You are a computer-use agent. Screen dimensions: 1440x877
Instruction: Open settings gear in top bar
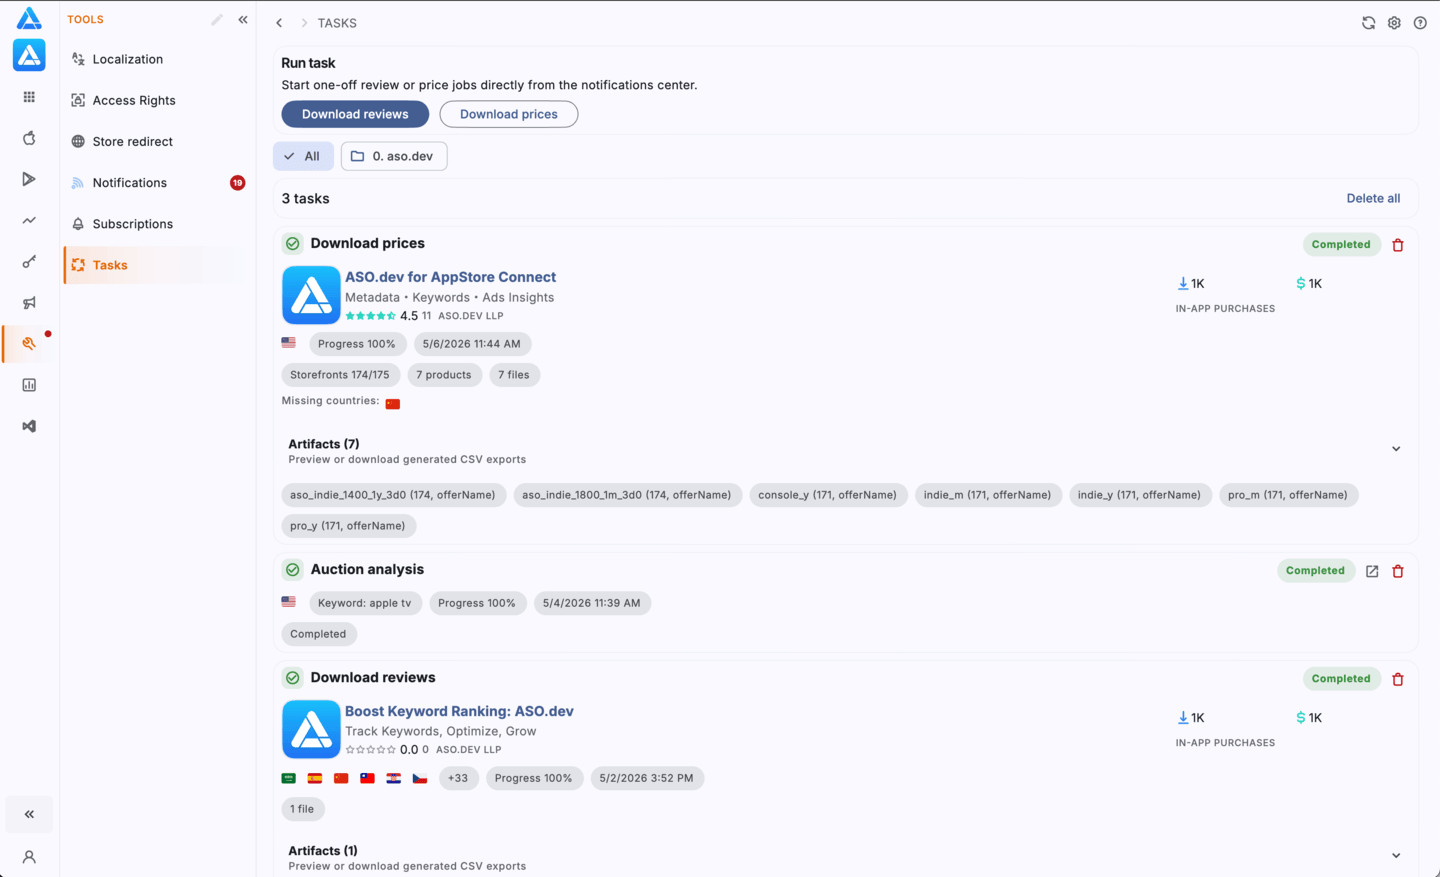pyautogui.click(x=1394, y=23)
